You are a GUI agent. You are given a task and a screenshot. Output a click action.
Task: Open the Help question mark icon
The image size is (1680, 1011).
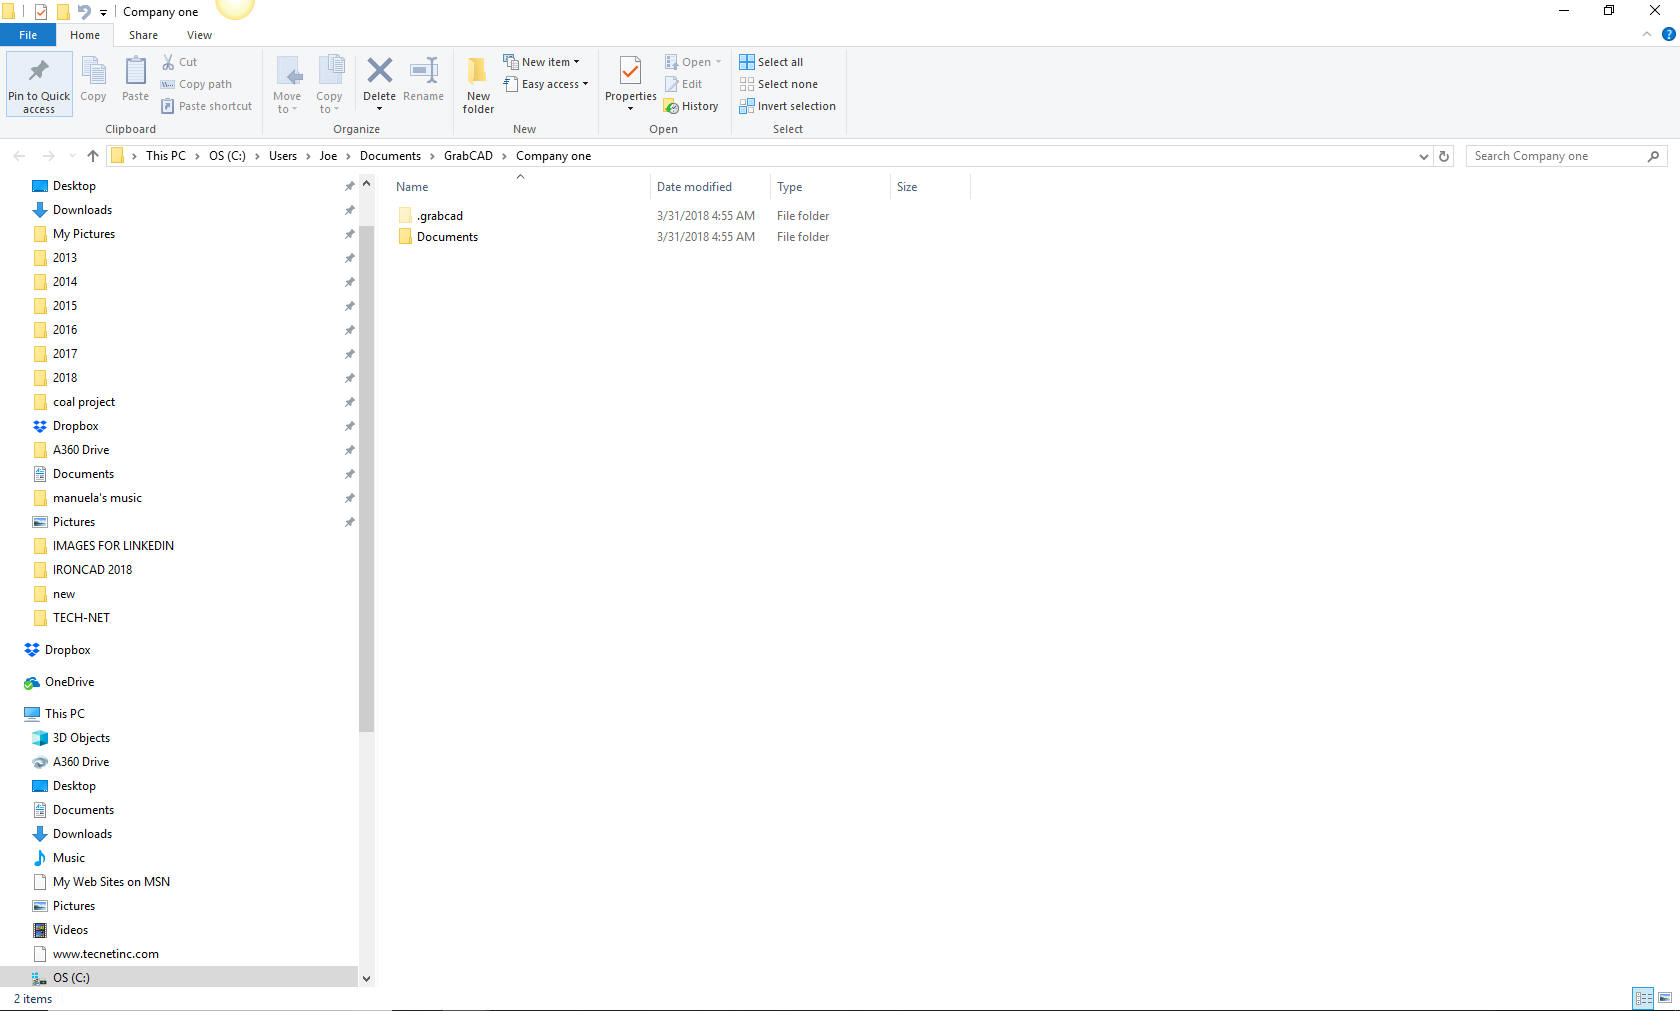coord(1668,35)
